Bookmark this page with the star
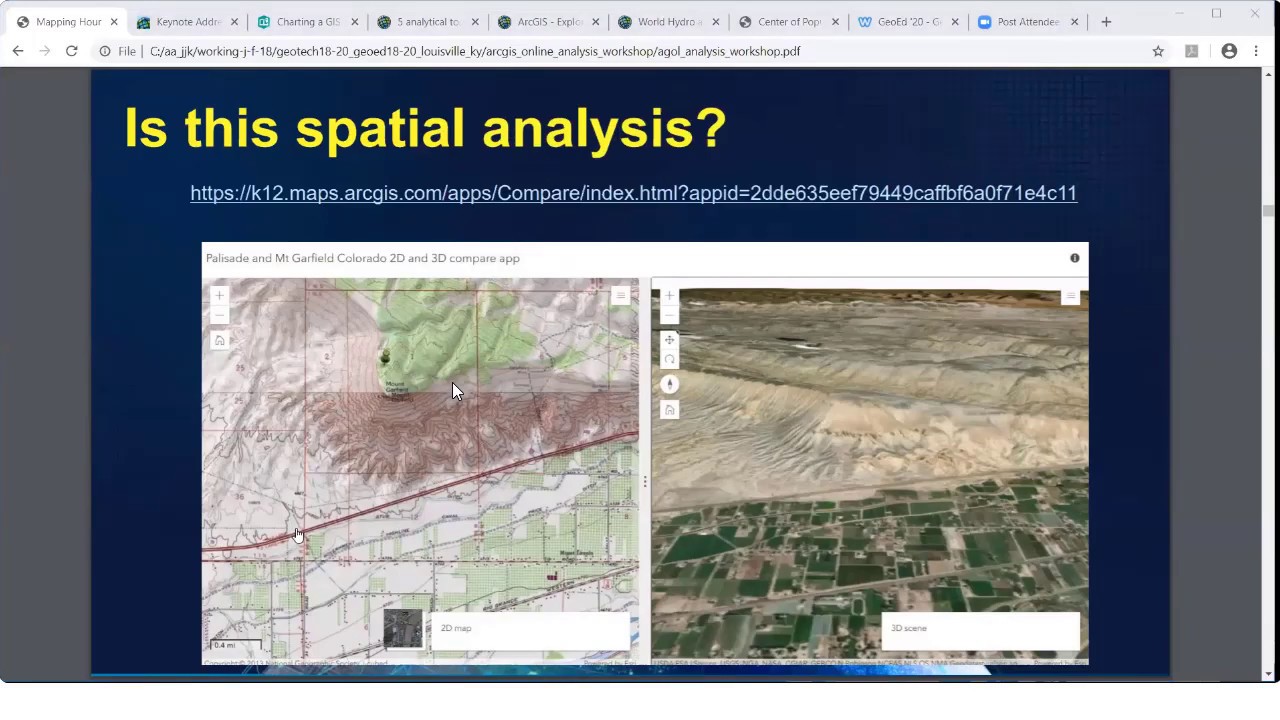The image size is (1280, 720). [1158, 51]
